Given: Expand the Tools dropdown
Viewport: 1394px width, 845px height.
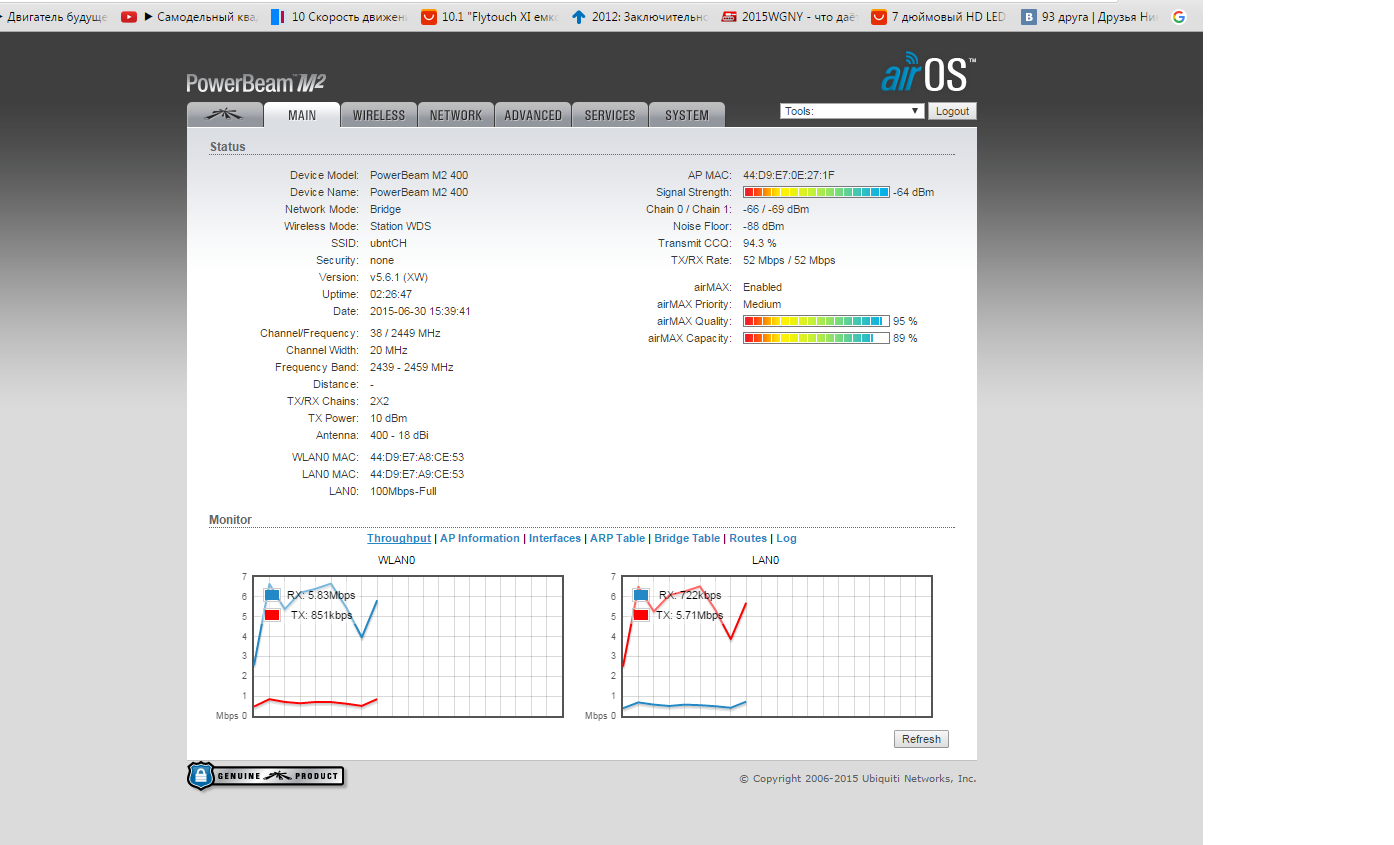Looking at the screenshot, I should [852, 111].
